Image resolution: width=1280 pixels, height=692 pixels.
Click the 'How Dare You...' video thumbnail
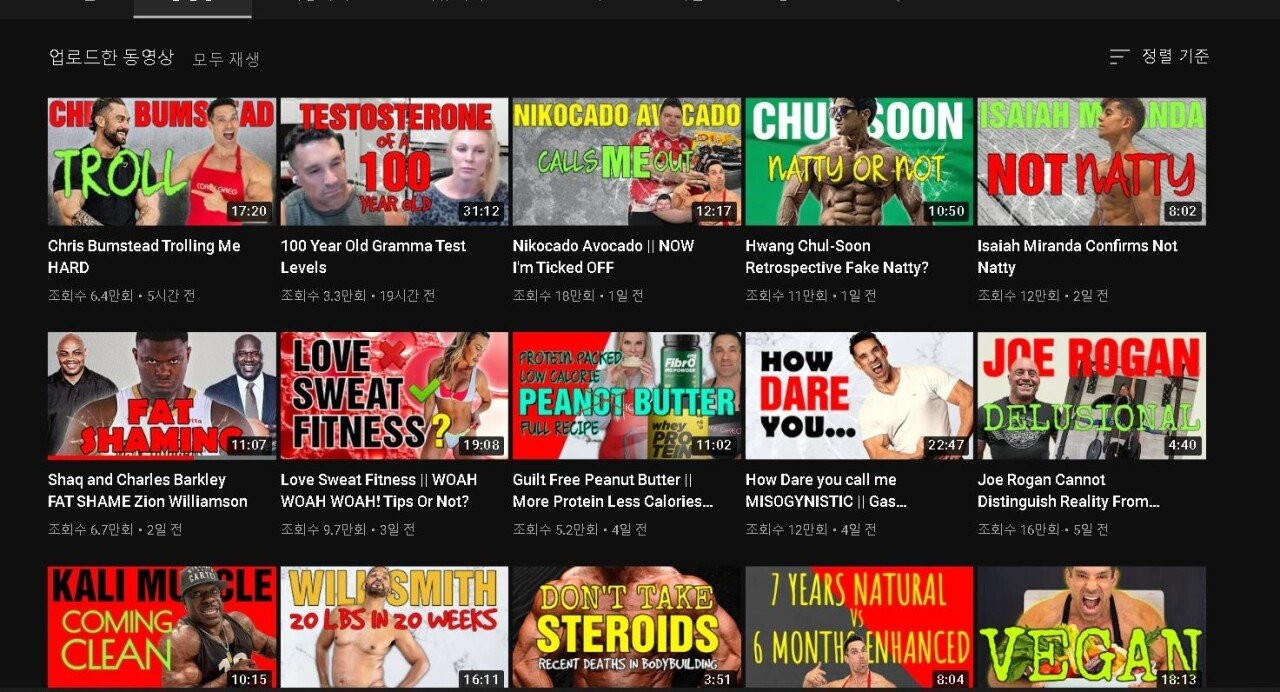[x=858, y=395]
